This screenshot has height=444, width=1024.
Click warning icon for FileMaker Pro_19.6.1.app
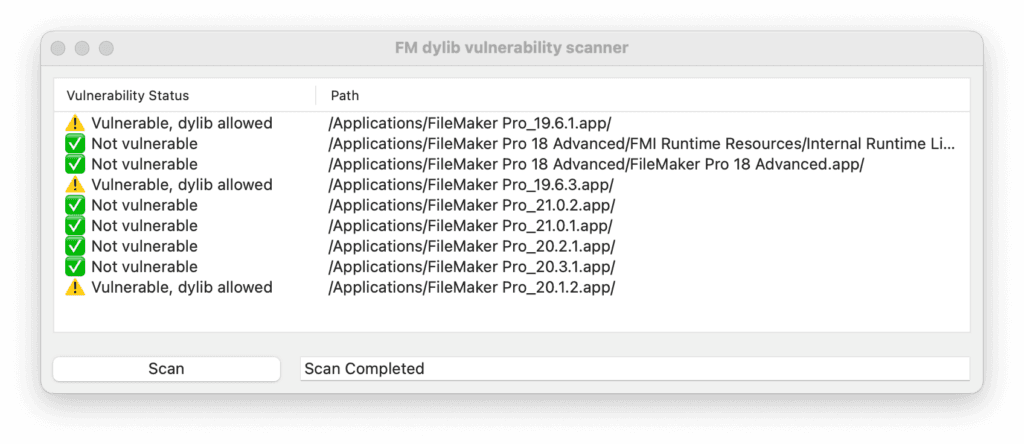click(x=75, y=123)
